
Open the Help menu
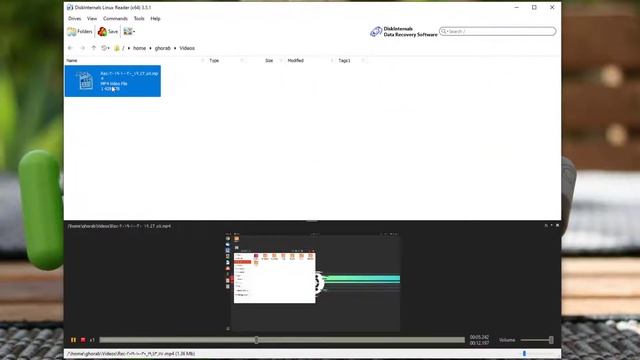(155, 18)
